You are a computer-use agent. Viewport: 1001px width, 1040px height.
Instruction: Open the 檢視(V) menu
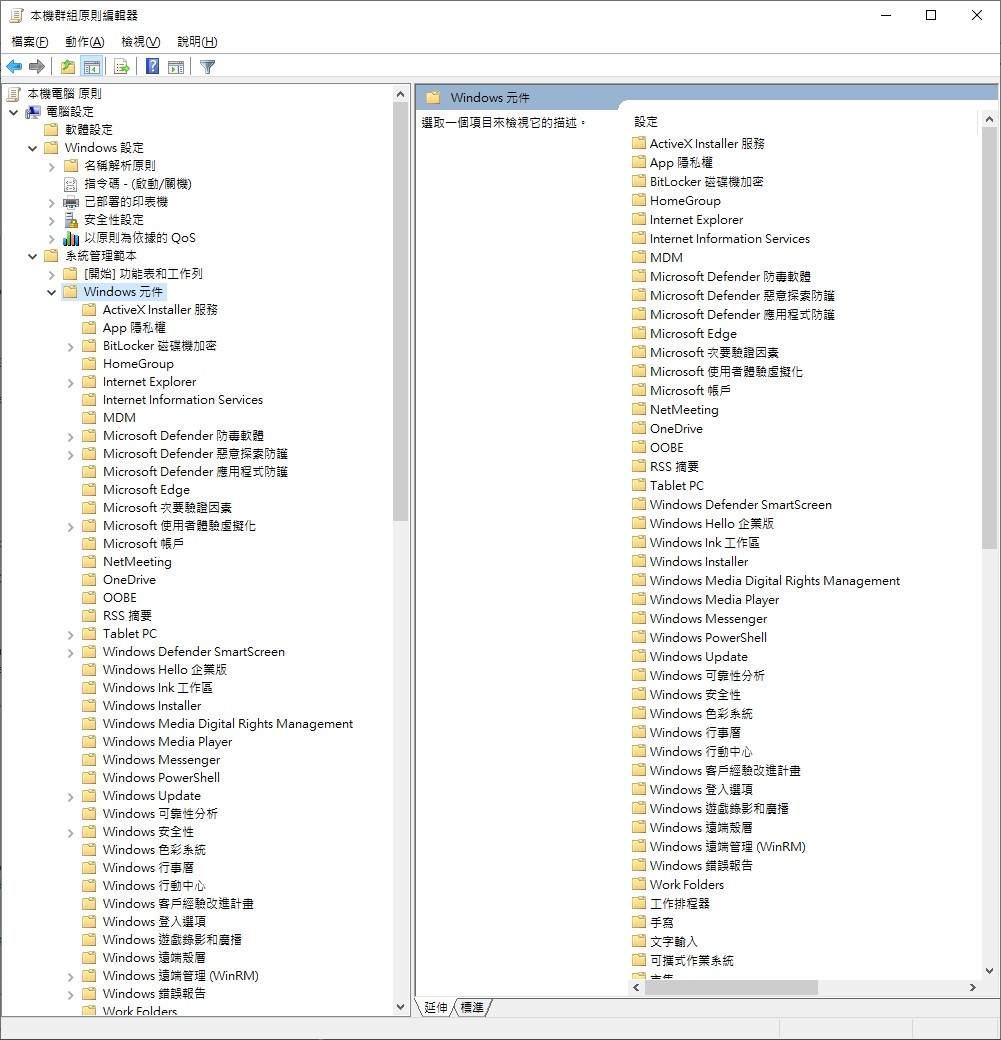click(140, 42)
